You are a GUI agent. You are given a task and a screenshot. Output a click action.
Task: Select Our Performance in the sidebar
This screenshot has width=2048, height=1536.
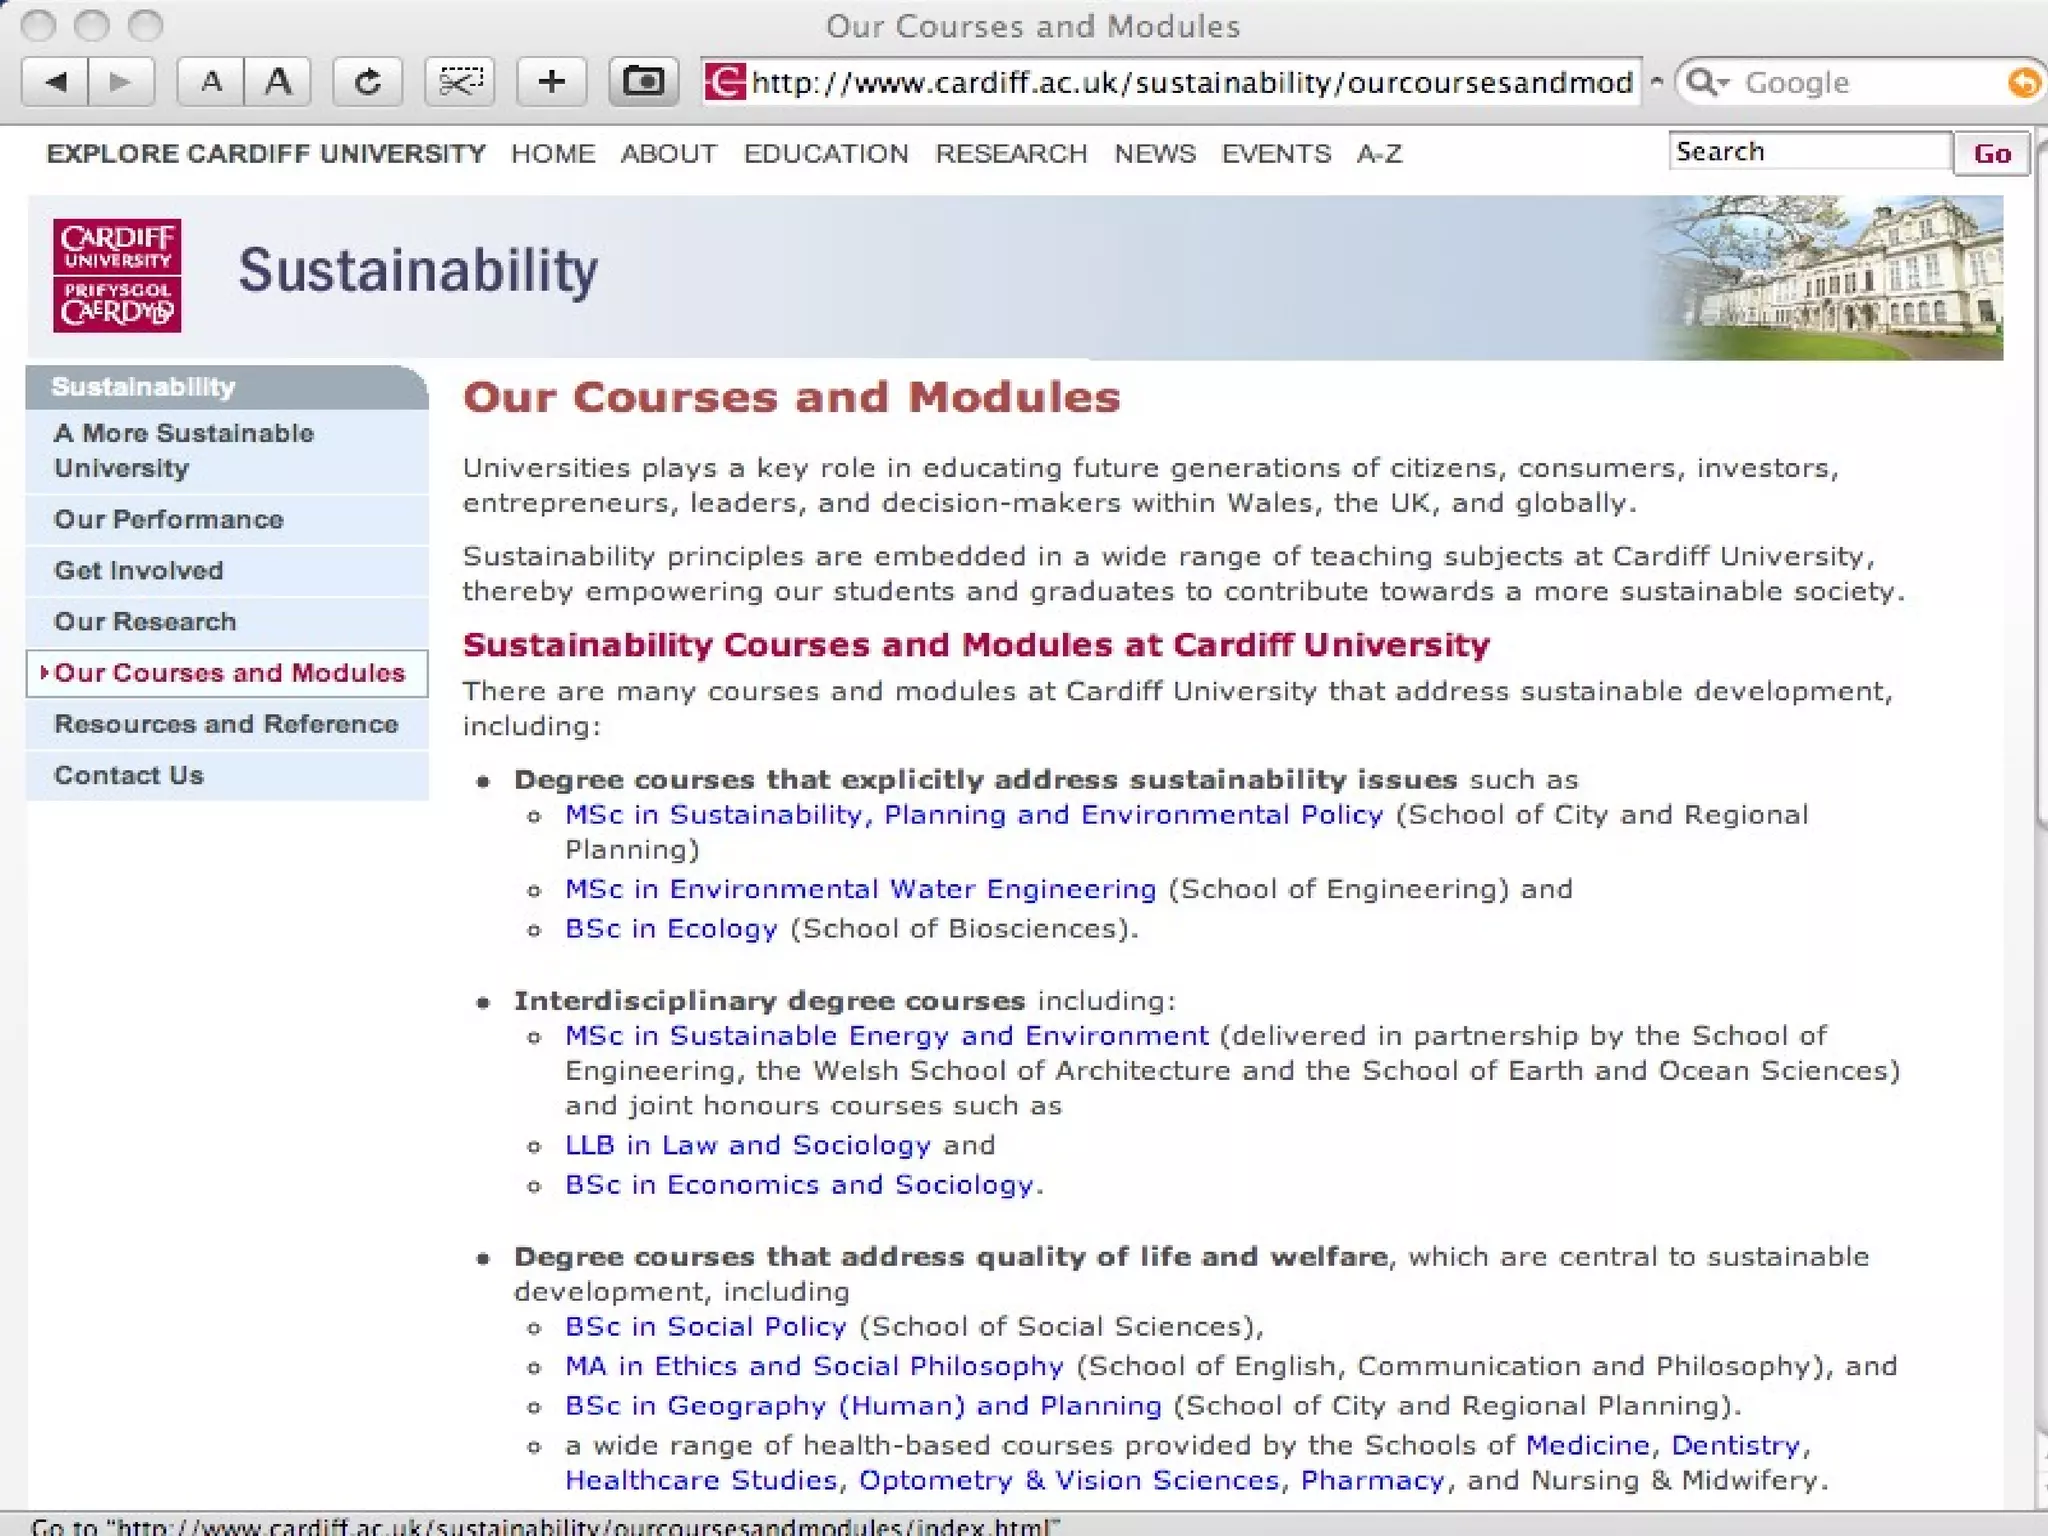point(168,520)
